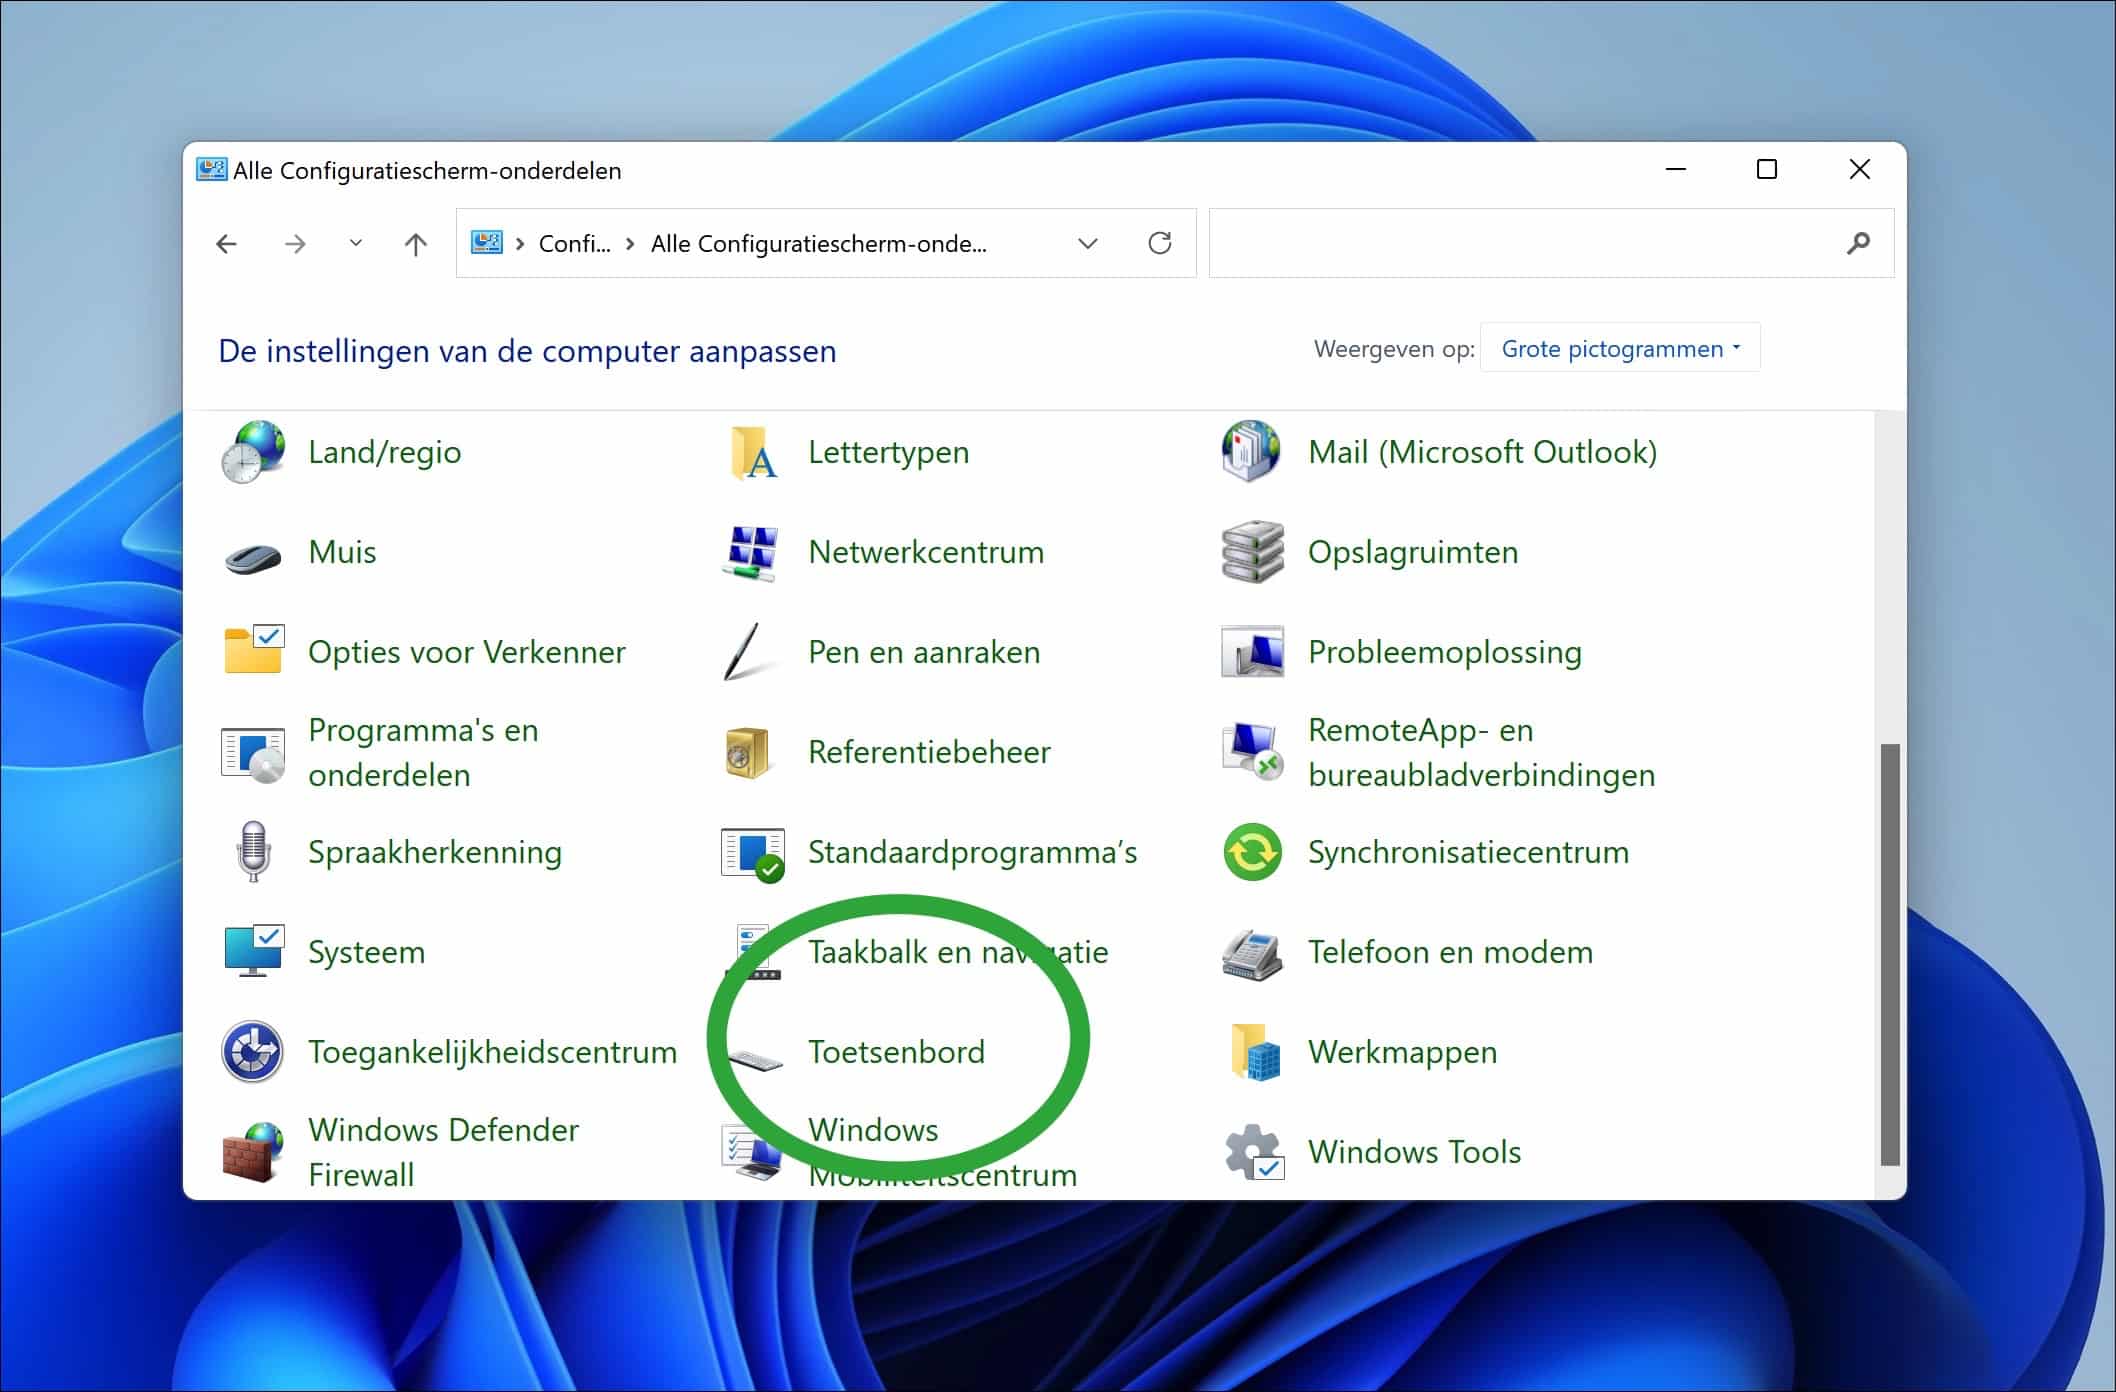Open recent locations chevron next to navigation arrows
The width and height of the screenshot is (2116, 1392).
pos(355,243)
